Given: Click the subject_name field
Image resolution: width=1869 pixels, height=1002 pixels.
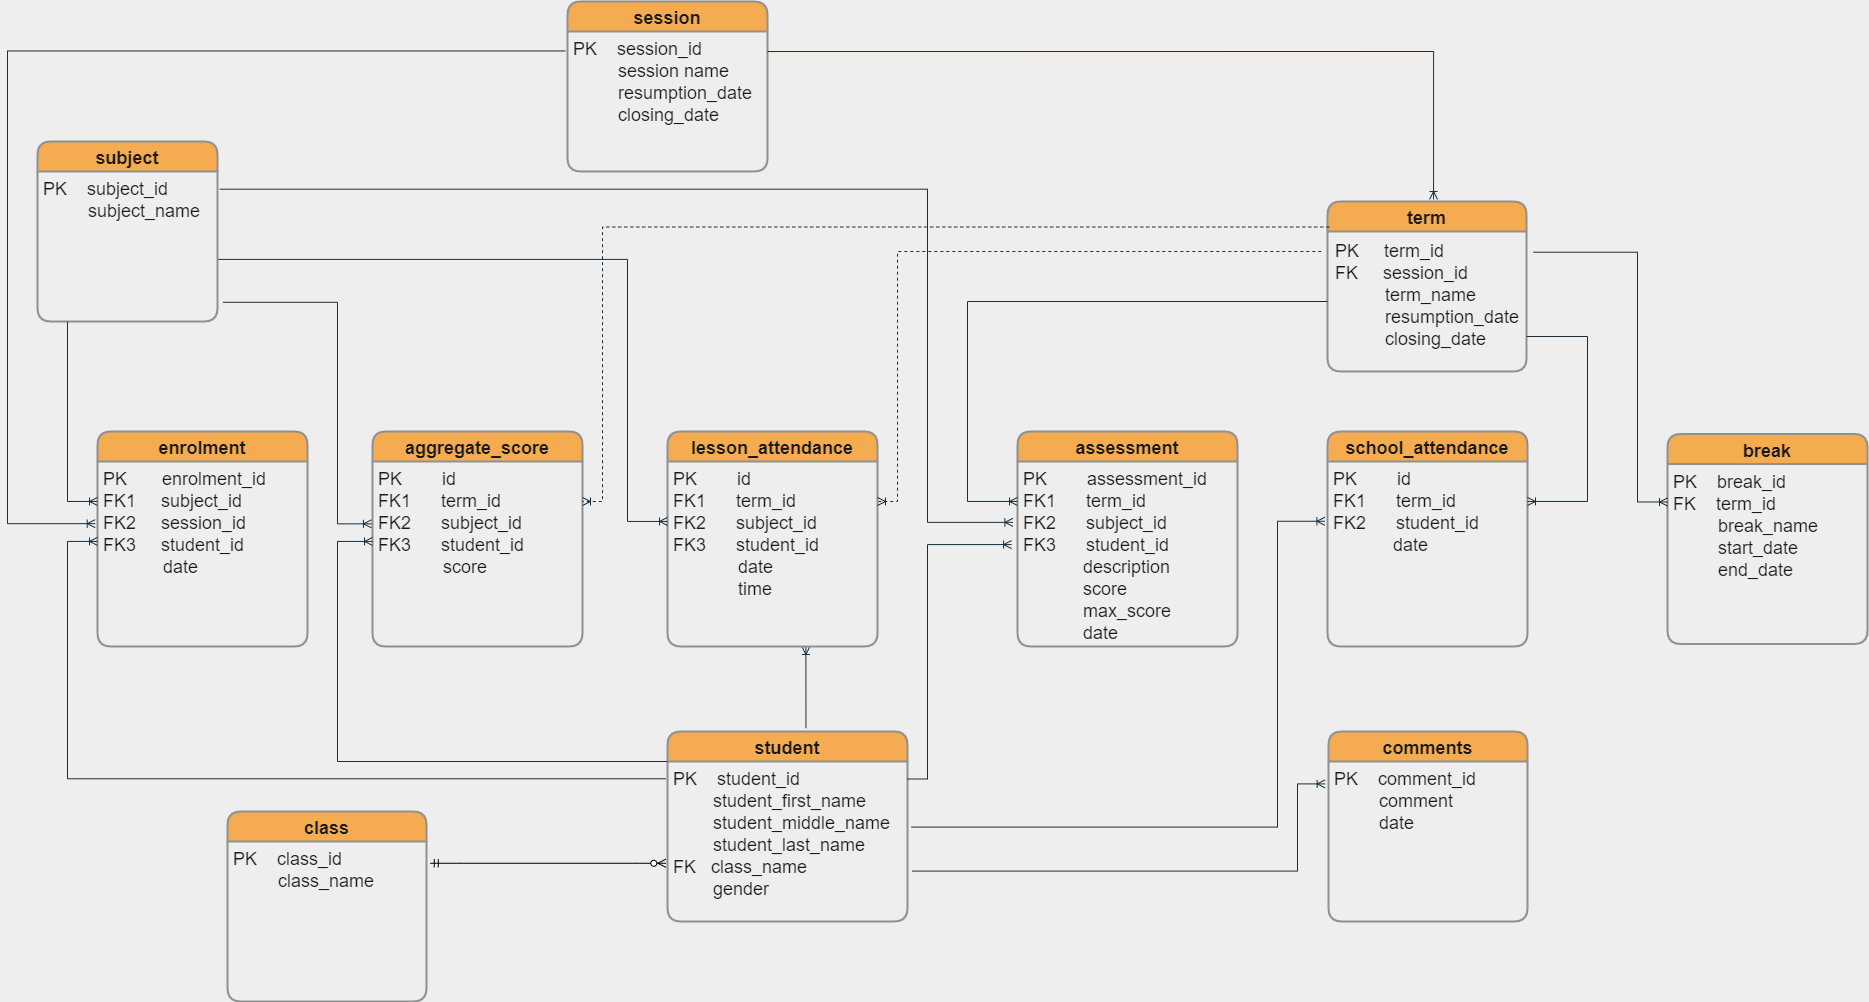Looking at the screenshot, I should click(x=144, y=211).
